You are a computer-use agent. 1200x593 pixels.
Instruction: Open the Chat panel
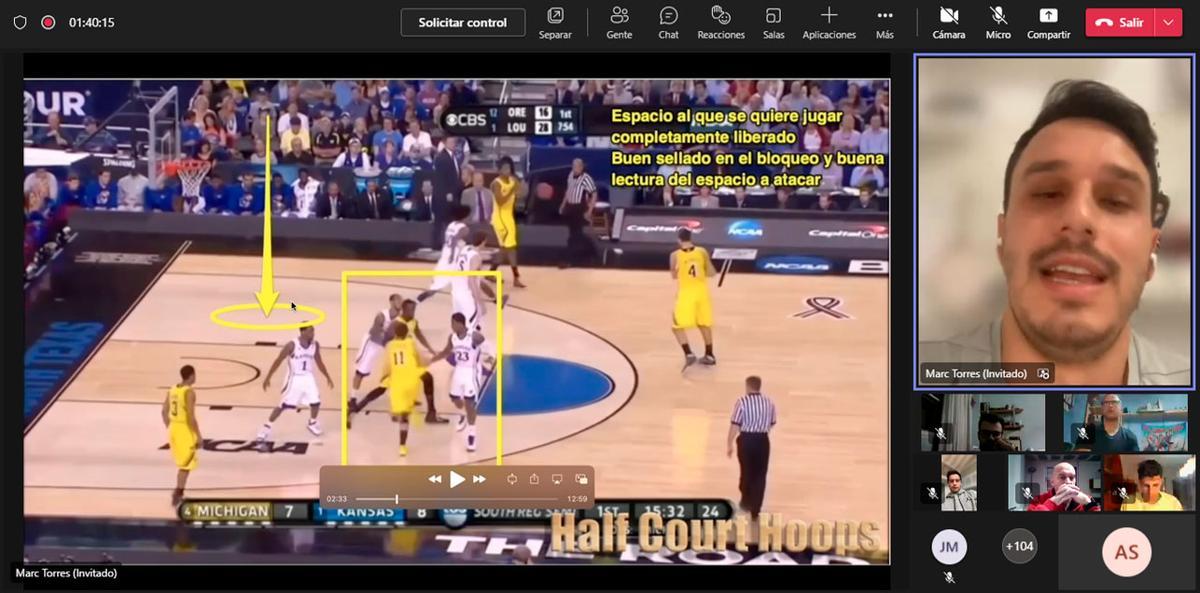click(x=668, y=22)
